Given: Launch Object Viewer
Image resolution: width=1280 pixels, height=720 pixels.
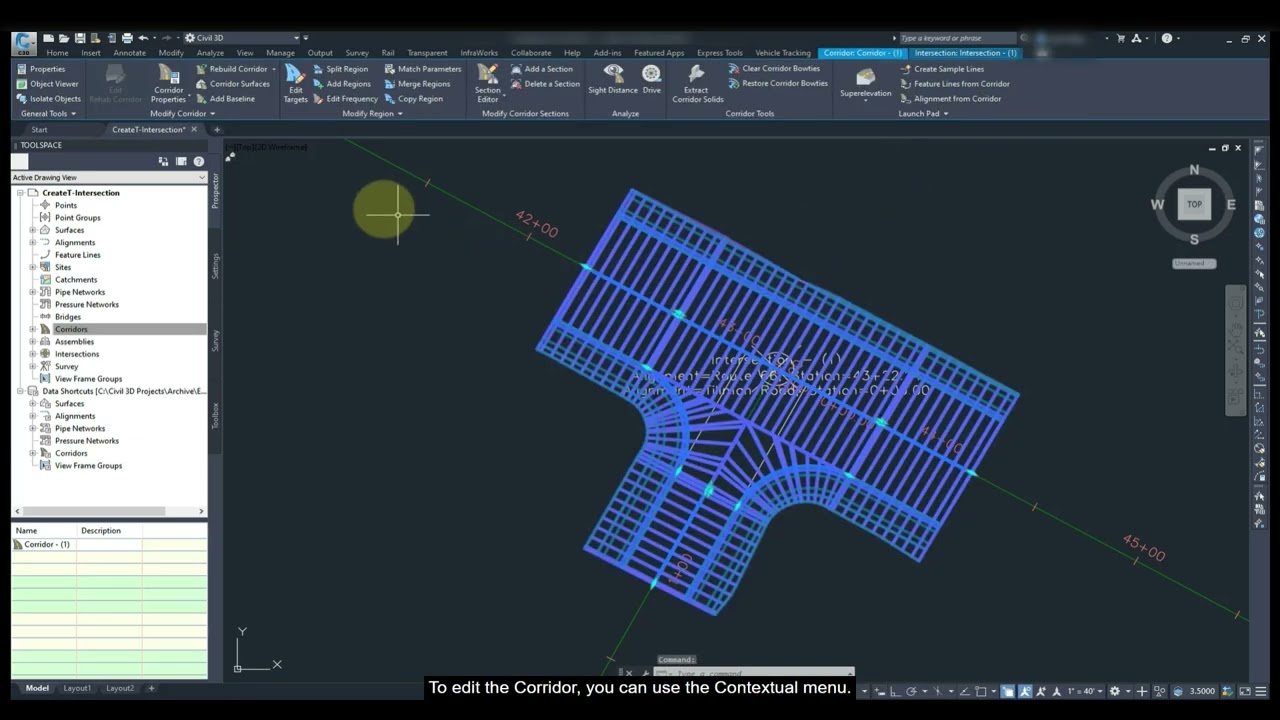Looking at the screenshot, I should tap(46, 84).
